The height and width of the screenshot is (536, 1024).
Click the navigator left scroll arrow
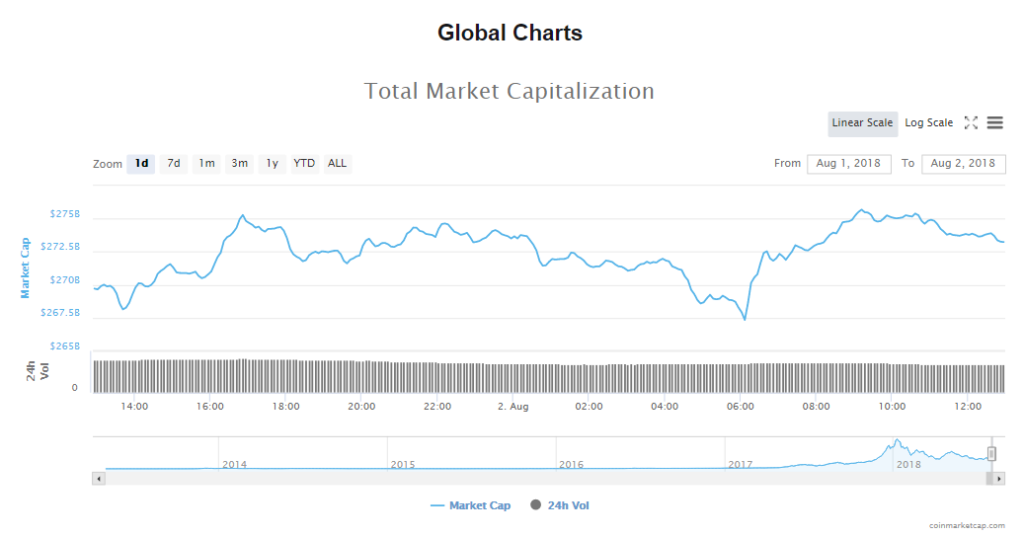98,479
